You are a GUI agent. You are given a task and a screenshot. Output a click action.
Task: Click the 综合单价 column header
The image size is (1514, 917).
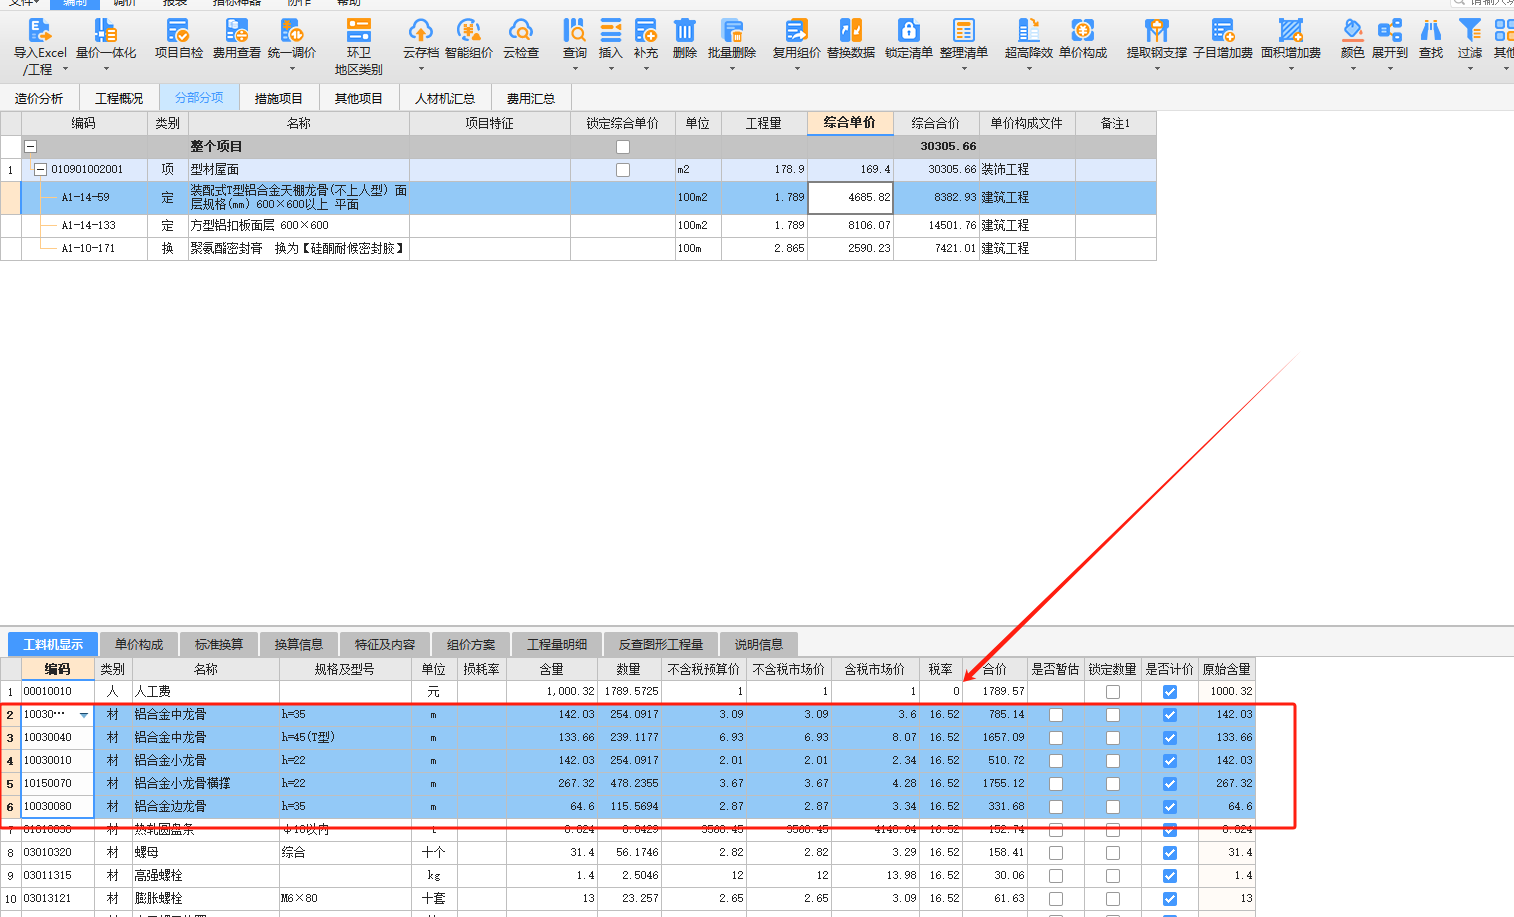pos(850,123)
